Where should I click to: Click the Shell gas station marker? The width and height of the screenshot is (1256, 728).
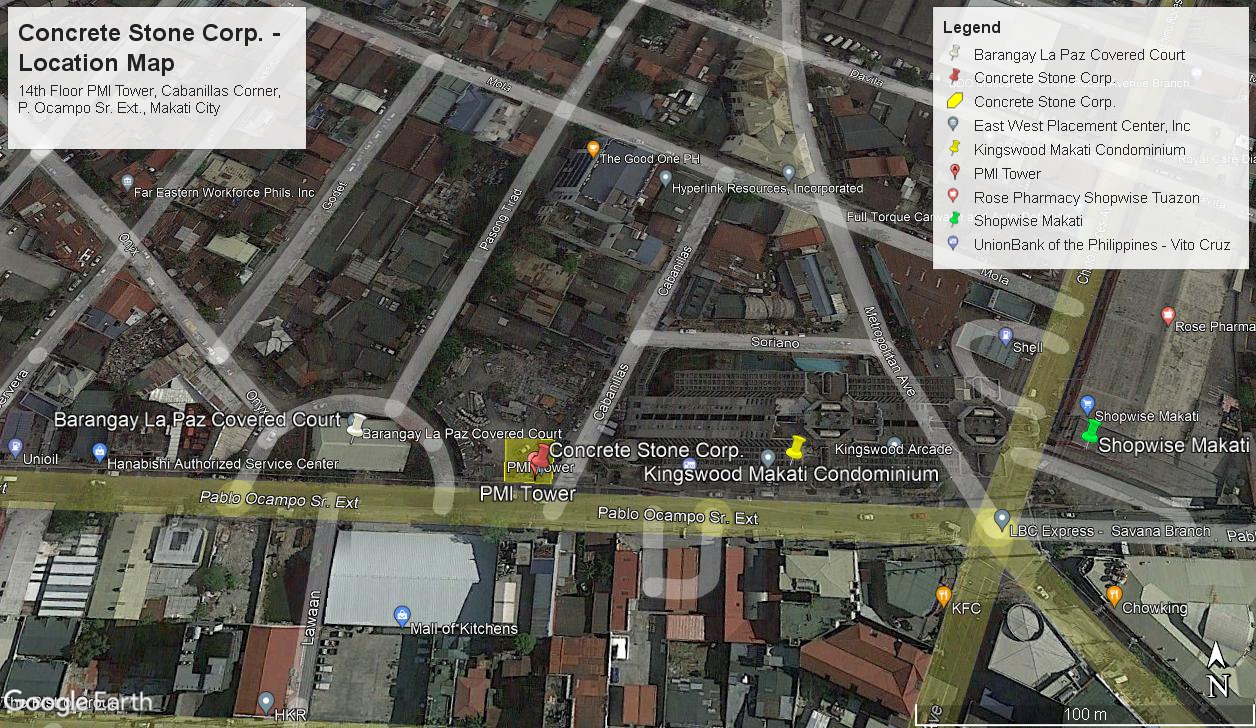(x=1006, y=337)
